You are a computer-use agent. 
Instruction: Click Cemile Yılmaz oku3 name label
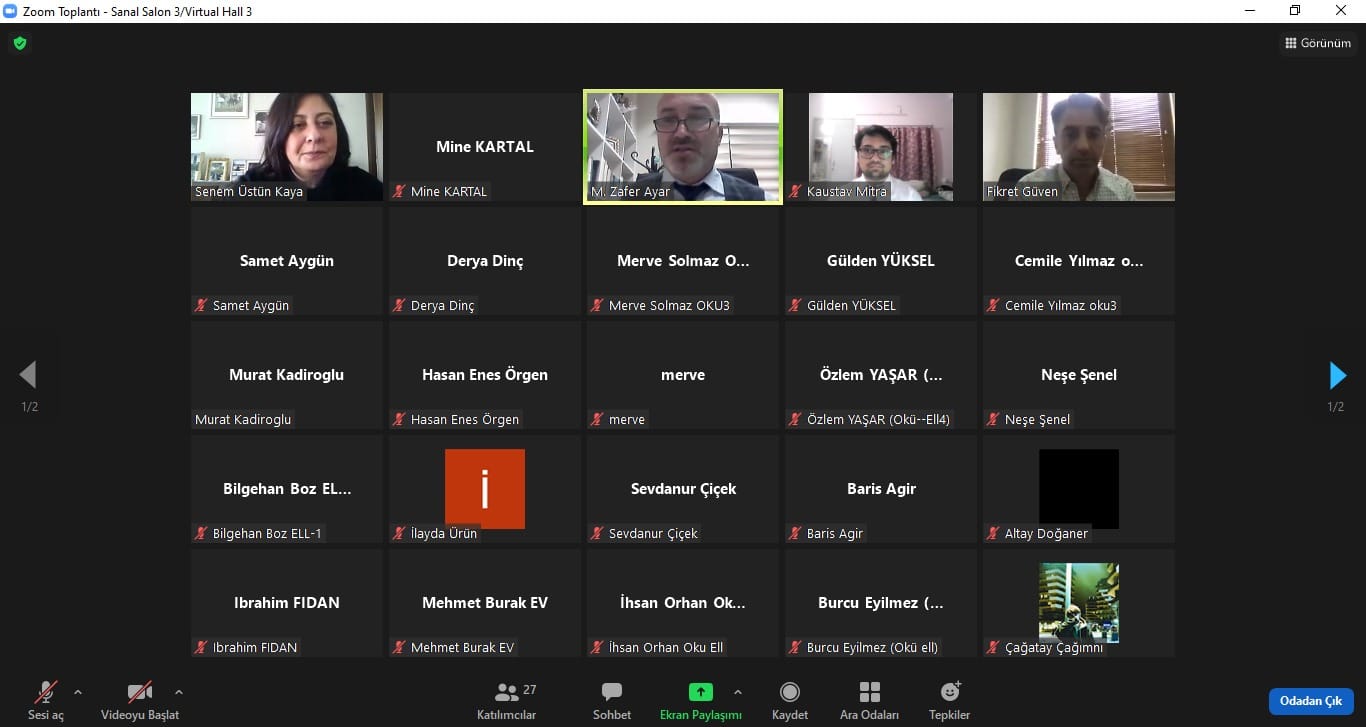[x=1061, y=305]
